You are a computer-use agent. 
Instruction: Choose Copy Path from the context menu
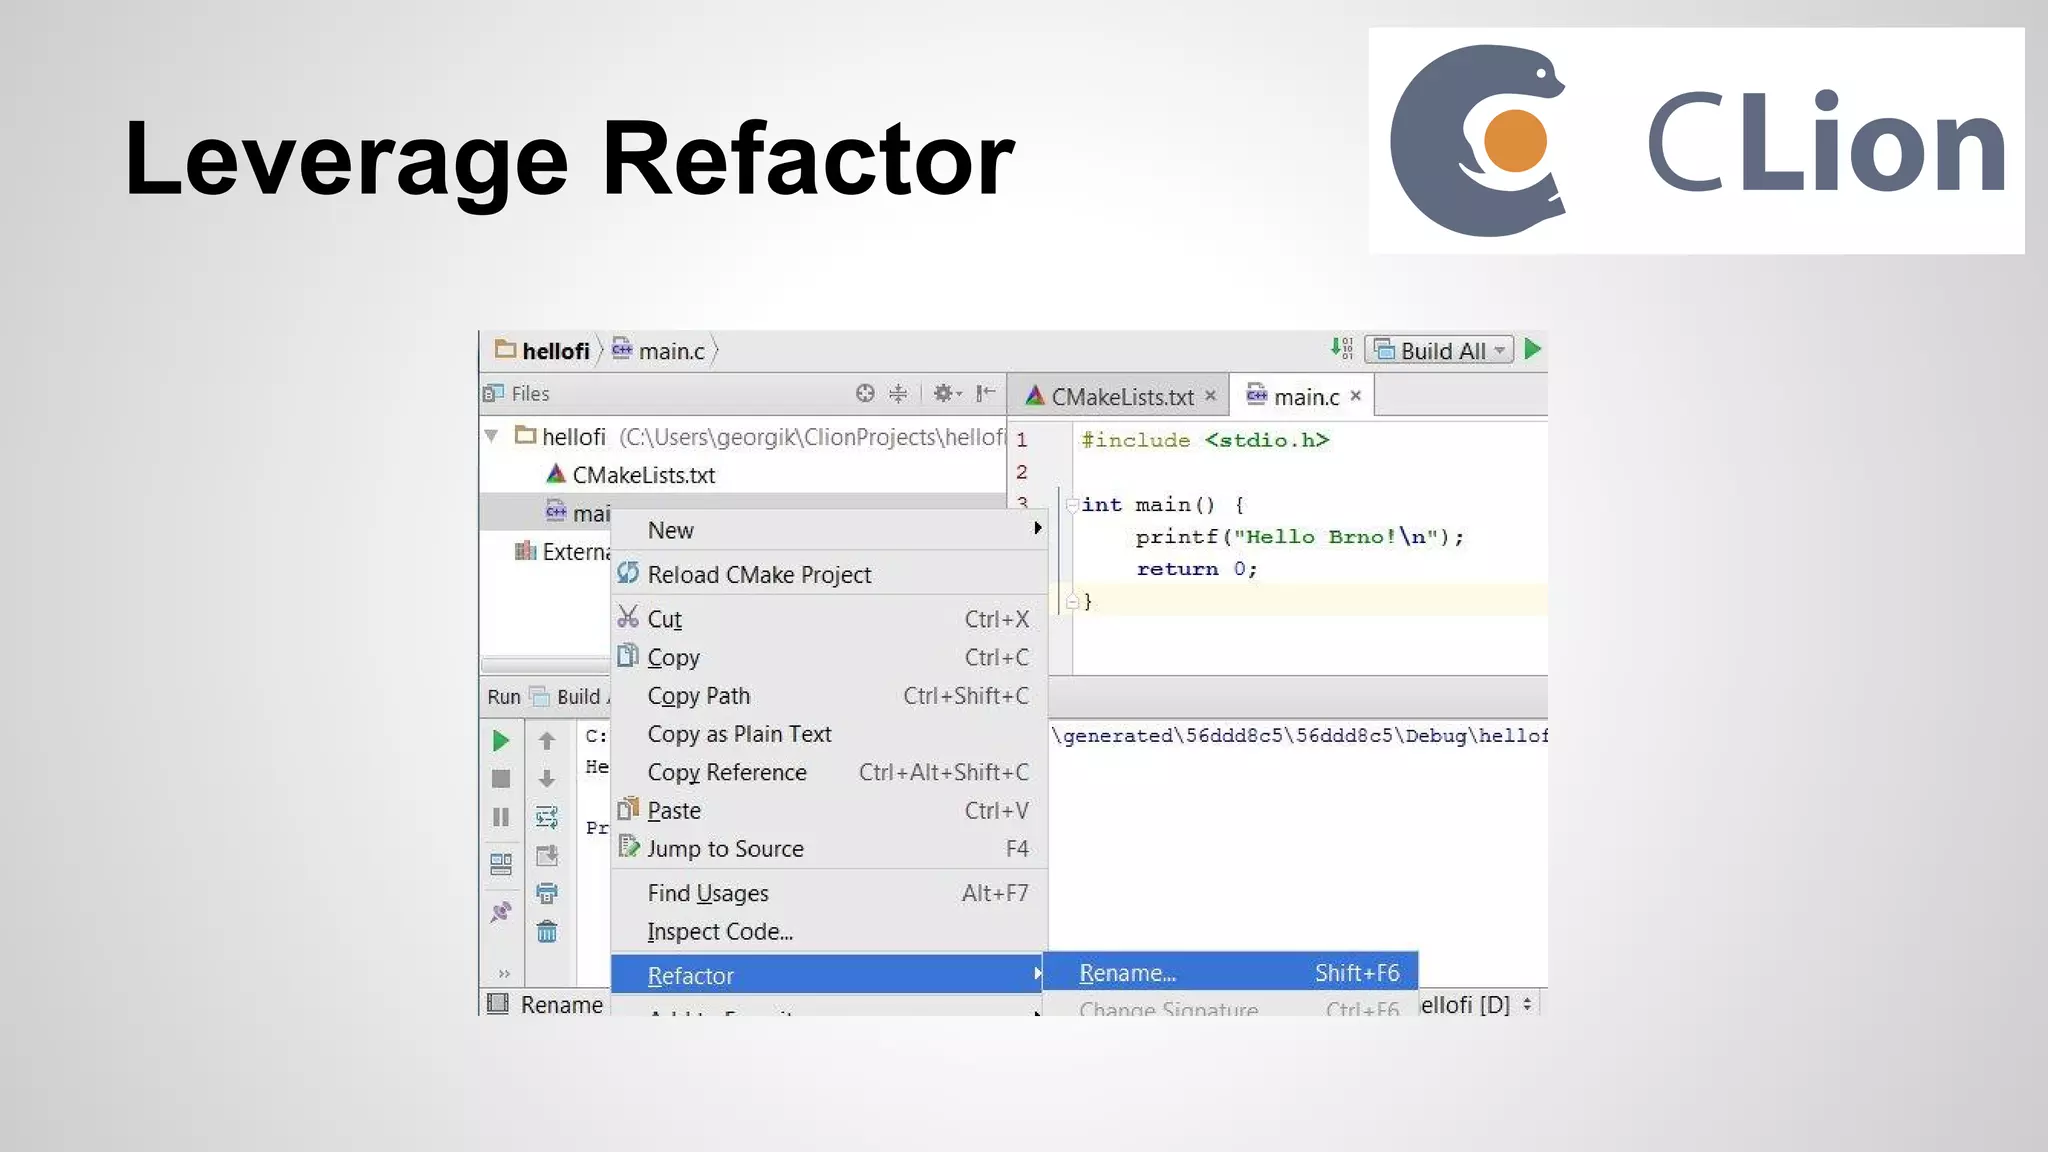click(x=829, y=696)
